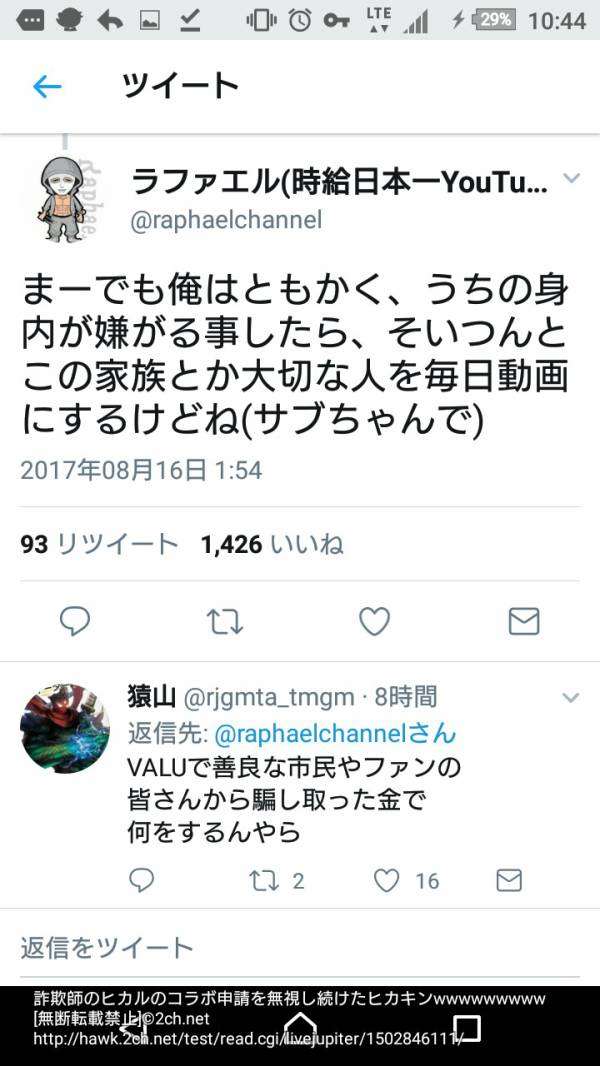
Task: Open 猿山's round profile picture
Action: (65, 729)
